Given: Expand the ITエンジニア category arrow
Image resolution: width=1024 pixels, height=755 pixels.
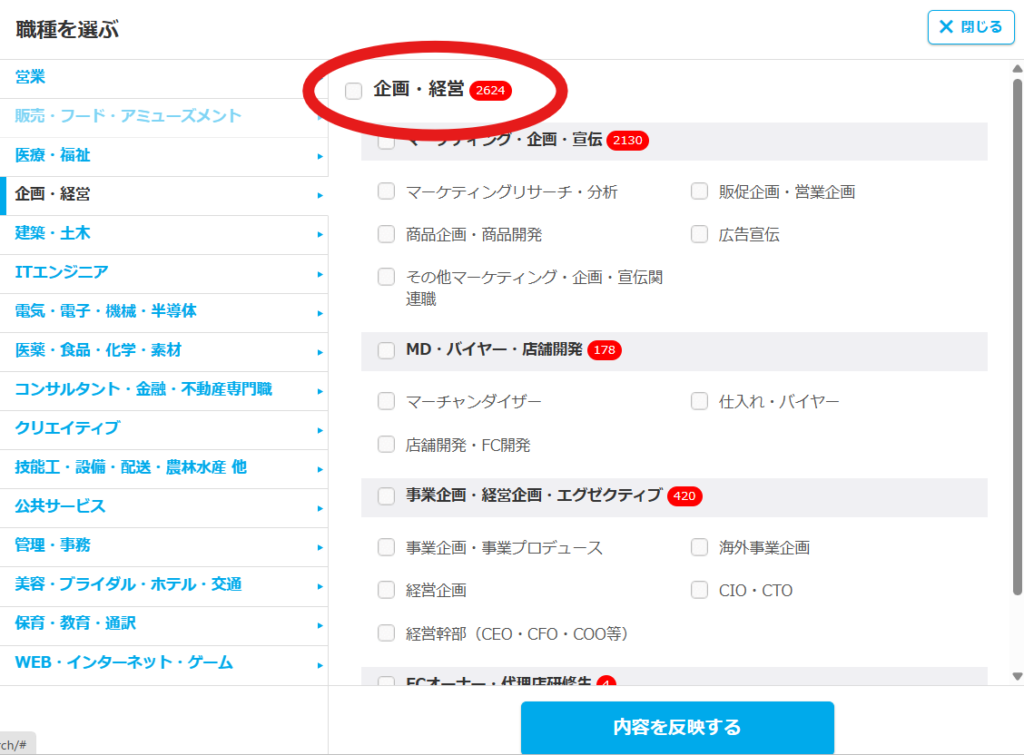Looking at the screenshot, I should click(x=319, y=273).
